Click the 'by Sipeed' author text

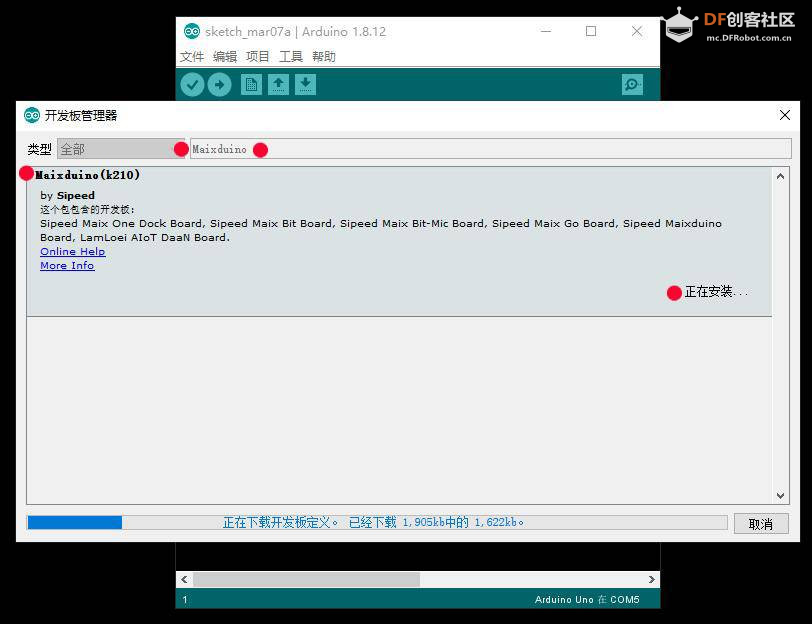click(x=67, y=196)
